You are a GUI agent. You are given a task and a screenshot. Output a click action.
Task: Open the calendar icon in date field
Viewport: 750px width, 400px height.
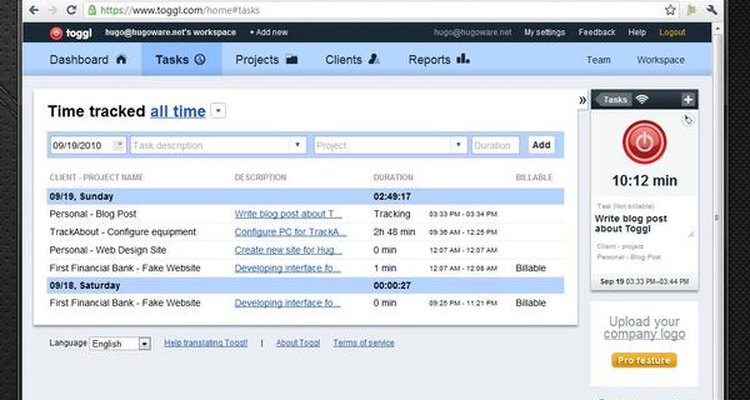(x=118, y=145)
